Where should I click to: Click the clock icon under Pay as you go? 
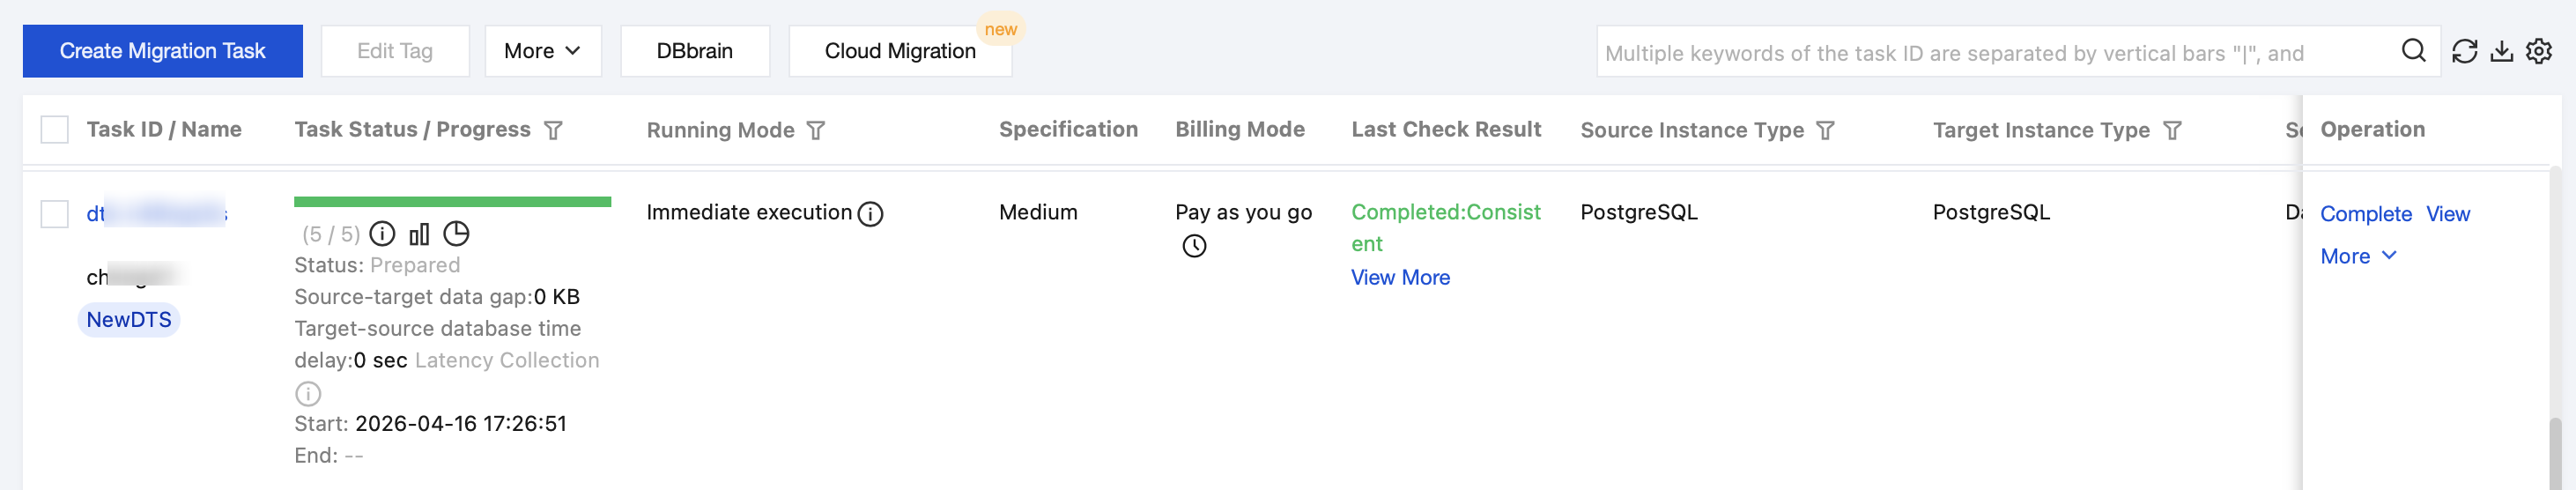point(1194,246)
